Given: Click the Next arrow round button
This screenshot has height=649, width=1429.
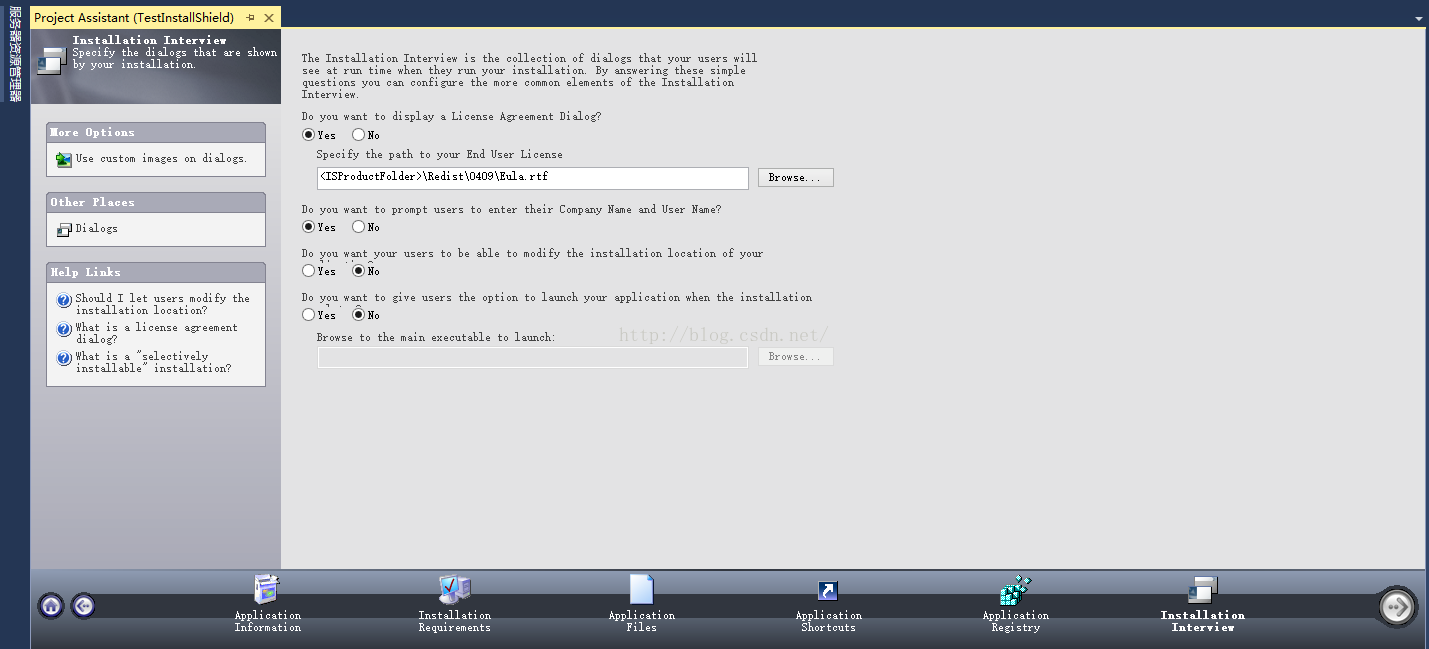Looking at the screenshot, I should coord(1397,606).
